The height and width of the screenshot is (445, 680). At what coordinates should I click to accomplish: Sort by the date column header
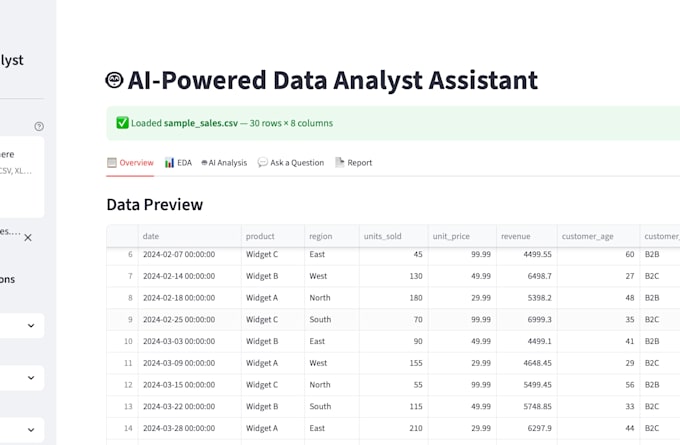pos(190,236)
